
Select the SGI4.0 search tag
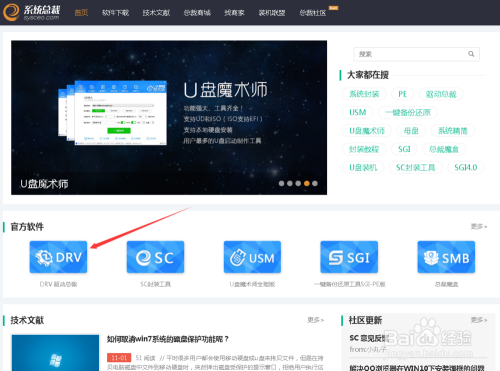[466, 167]
